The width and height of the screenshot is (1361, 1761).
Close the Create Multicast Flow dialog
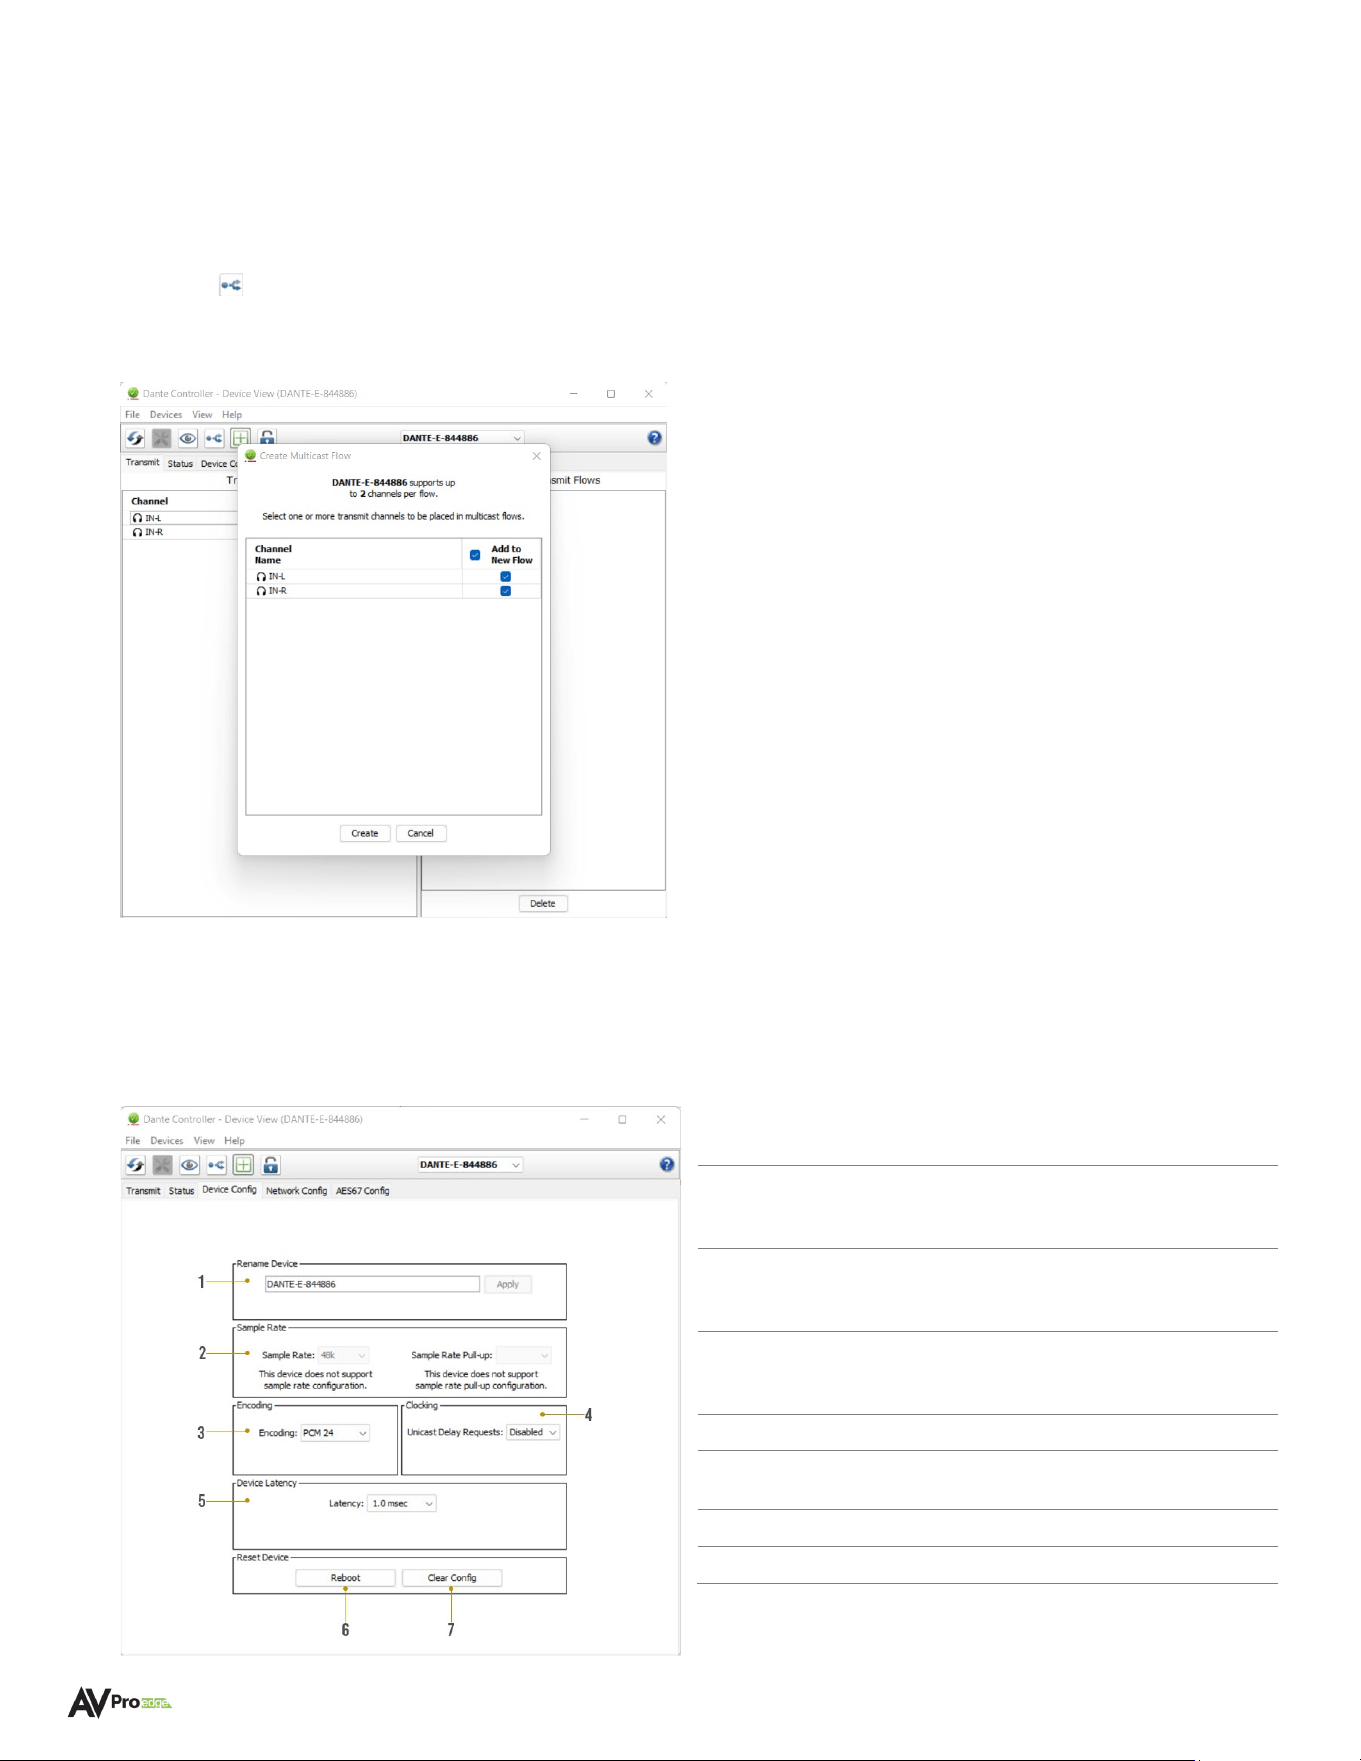(537, 456)
